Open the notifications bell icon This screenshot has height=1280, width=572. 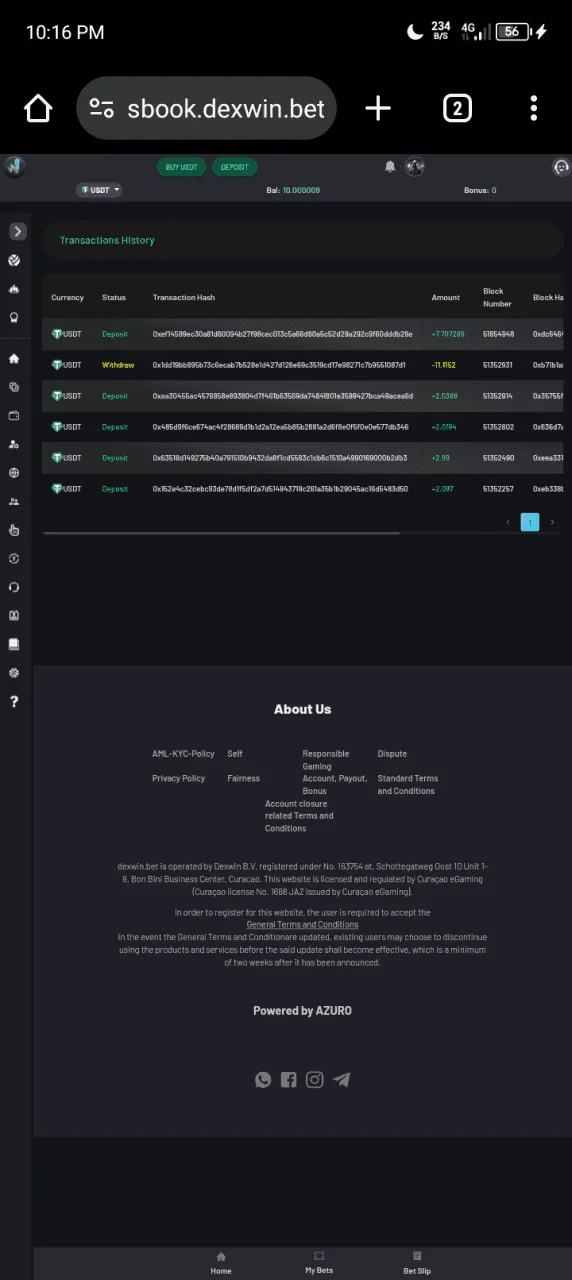click(390, 167)
